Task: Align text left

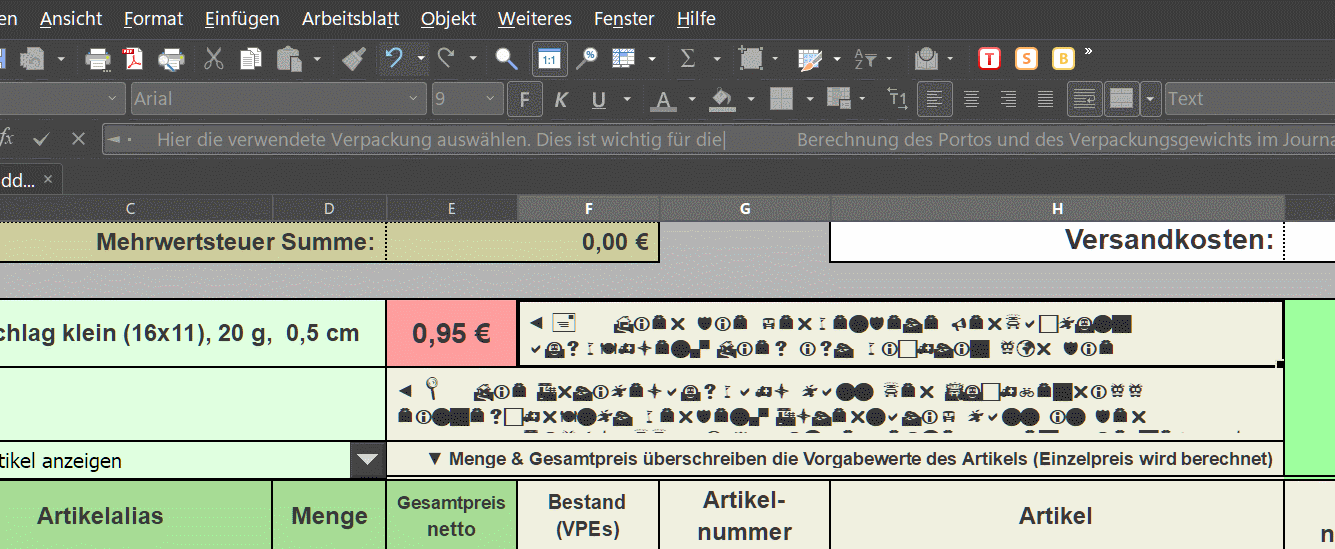Action: coord(934,99)
